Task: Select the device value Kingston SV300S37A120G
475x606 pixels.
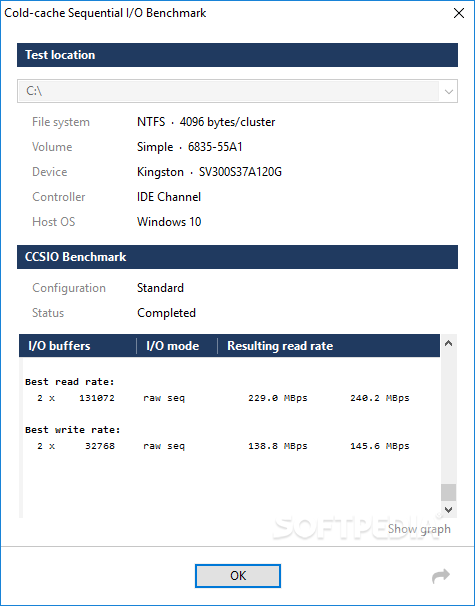Action: pos(209,172)
